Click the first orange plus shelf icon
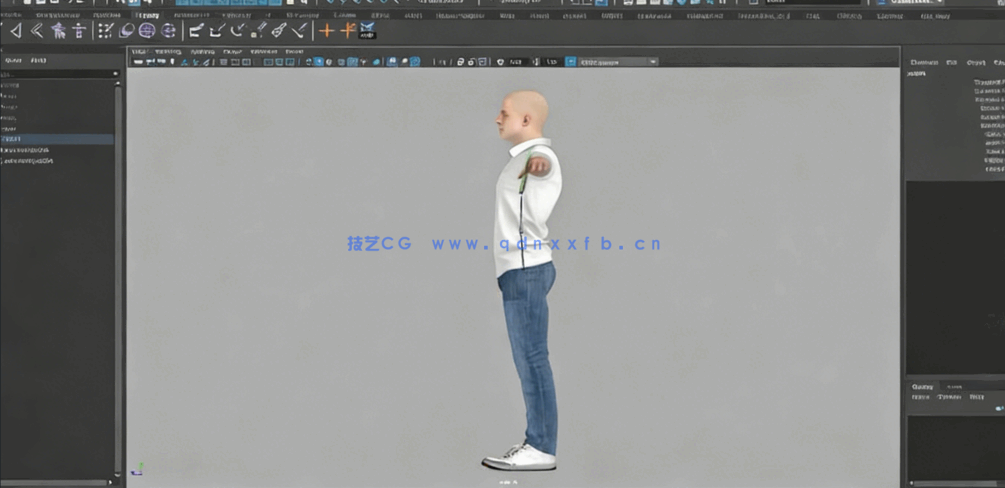1005x488 pixels. [x=326, y=31]
